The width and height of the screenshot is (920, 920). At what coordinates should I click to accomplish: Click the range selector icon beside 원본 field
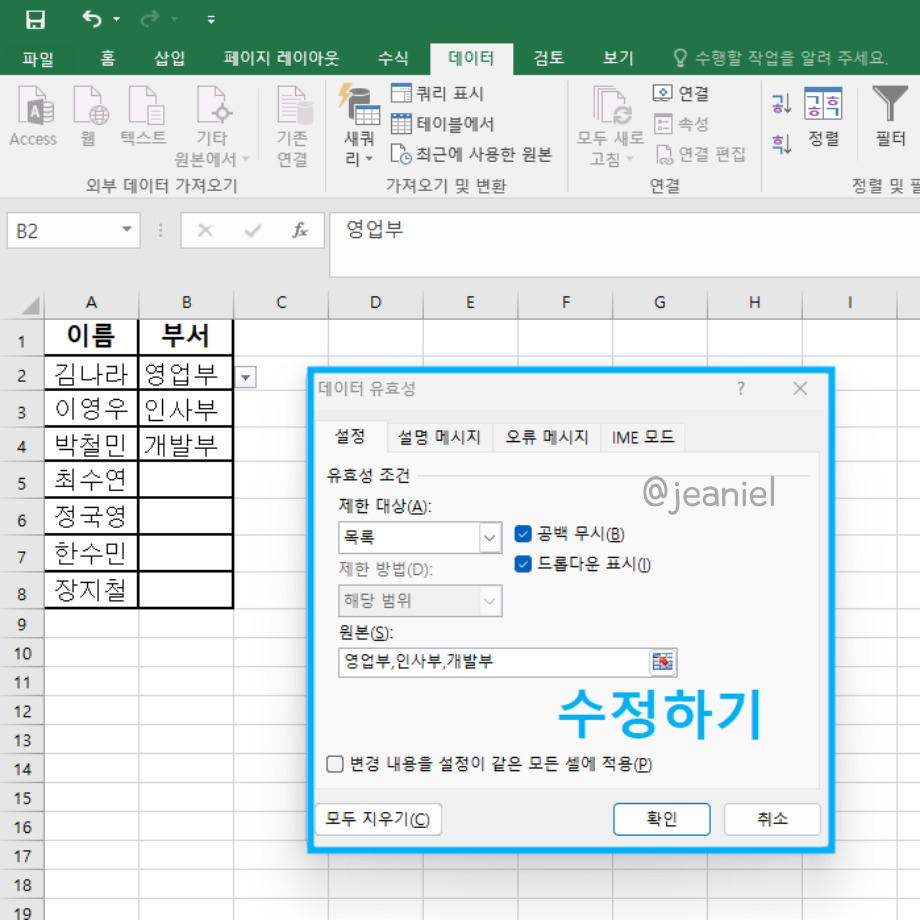click(661, 662)
